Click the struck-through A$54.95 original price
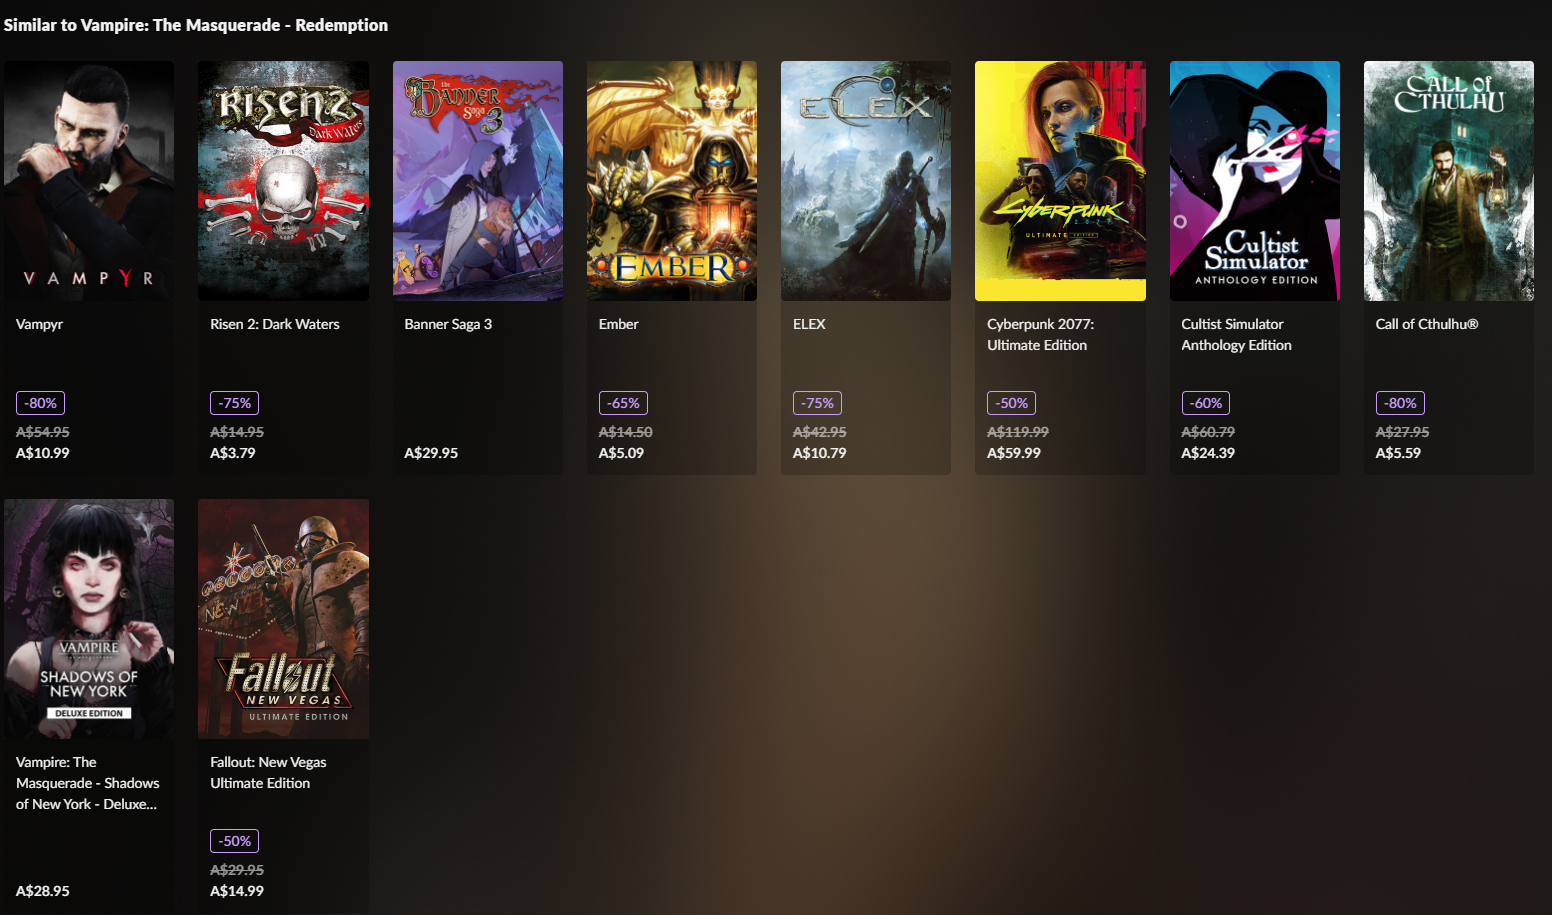This screenshot has width=1552, height=915. (43, 432)
